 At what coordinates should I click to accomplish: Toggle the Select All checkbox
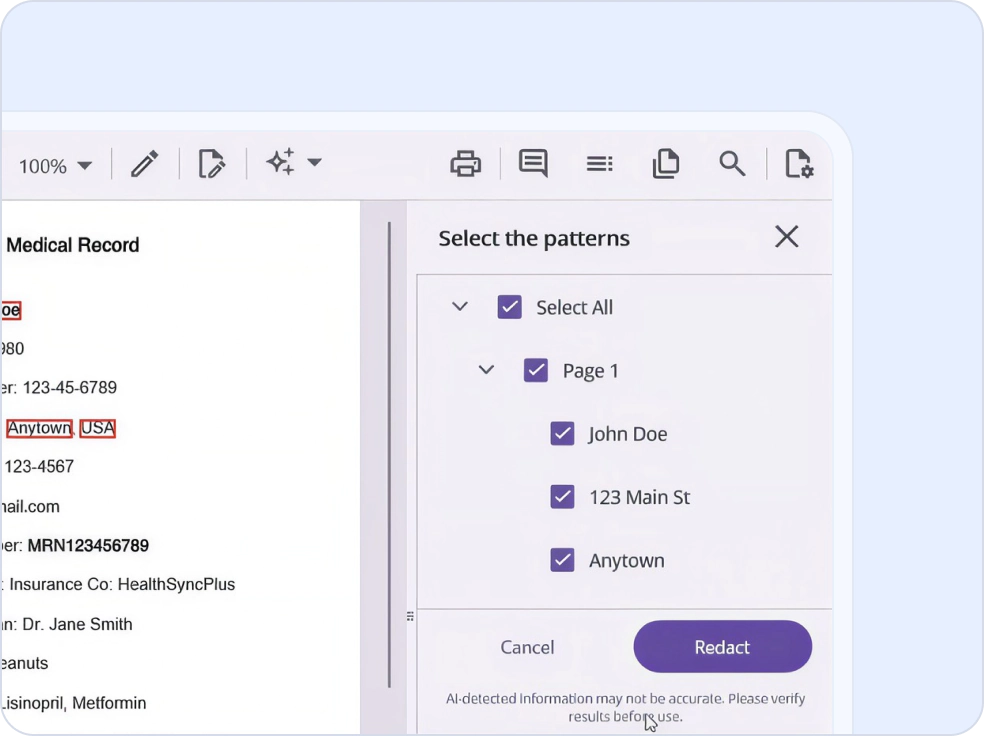pyautogui.click(x=510, y=307)
